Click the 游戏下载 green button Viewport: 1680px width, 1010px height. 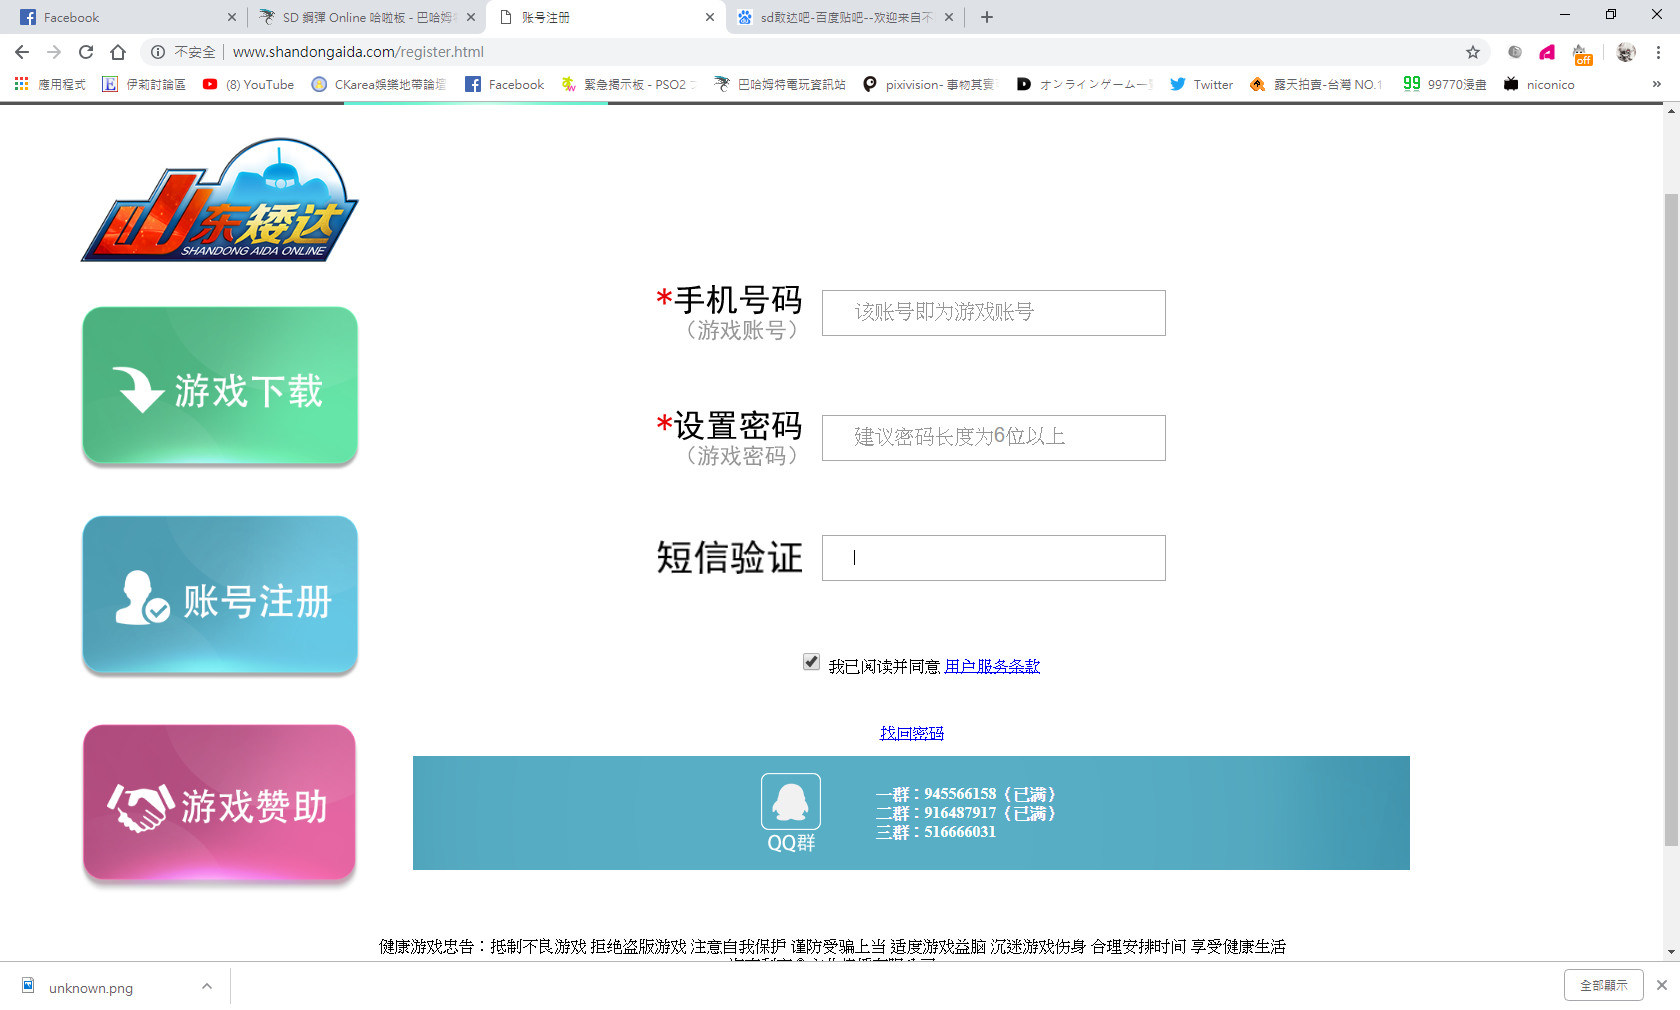pos(220,386)
